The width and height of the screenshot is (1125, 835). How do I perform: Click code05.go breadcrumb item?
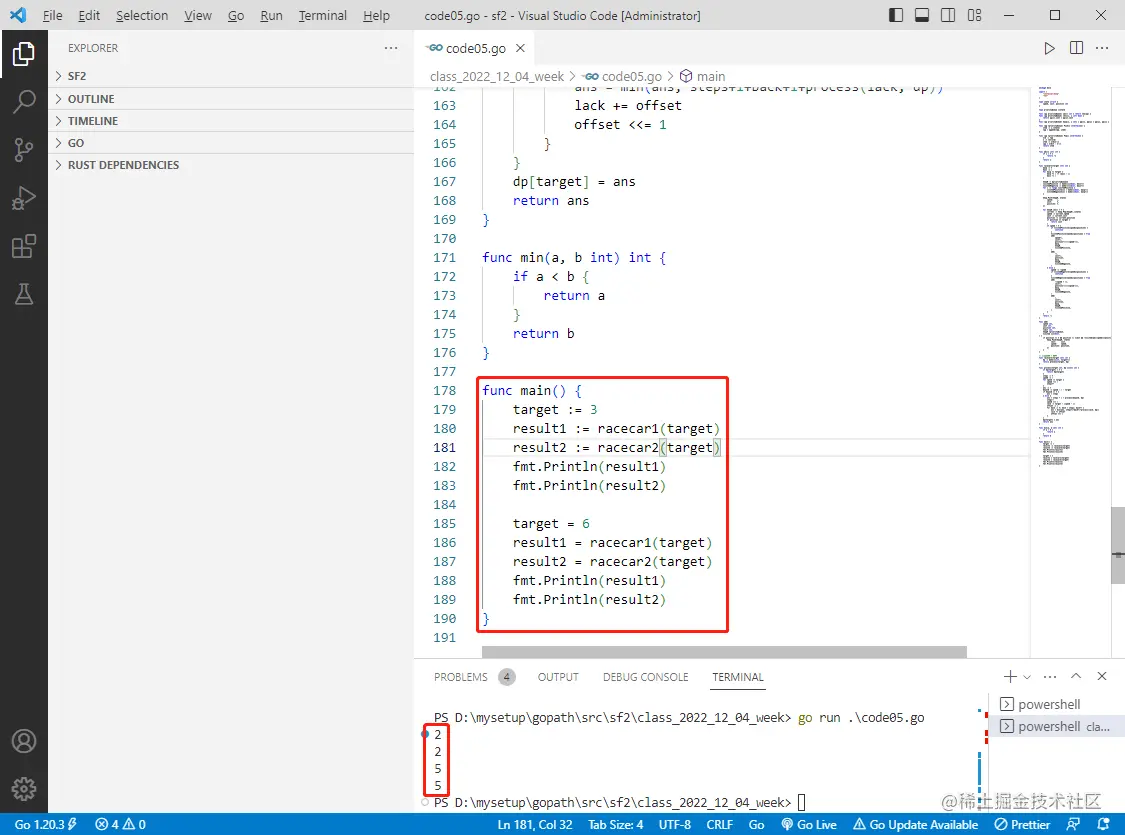click(x=623, y=76)
